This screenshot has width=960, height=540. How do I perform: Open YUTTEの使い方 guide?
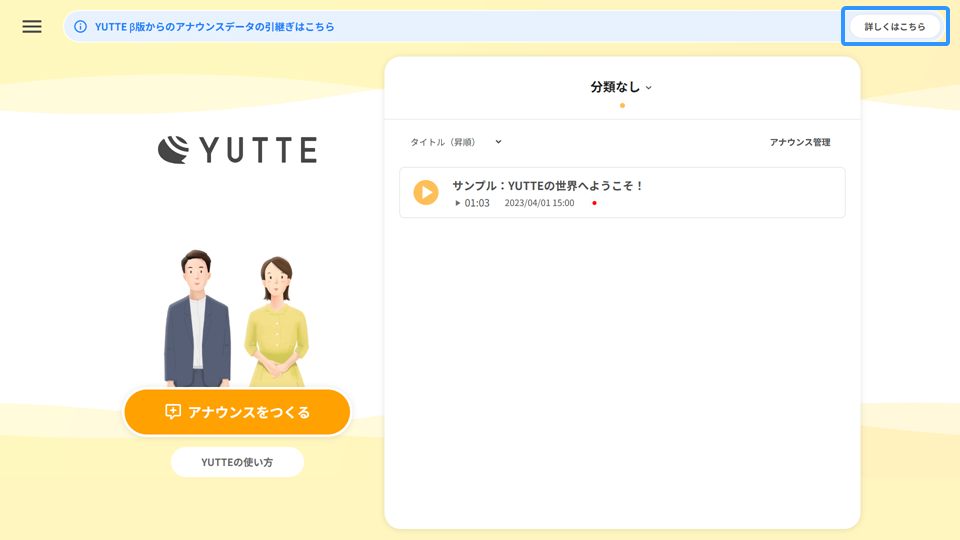[237, 462]
